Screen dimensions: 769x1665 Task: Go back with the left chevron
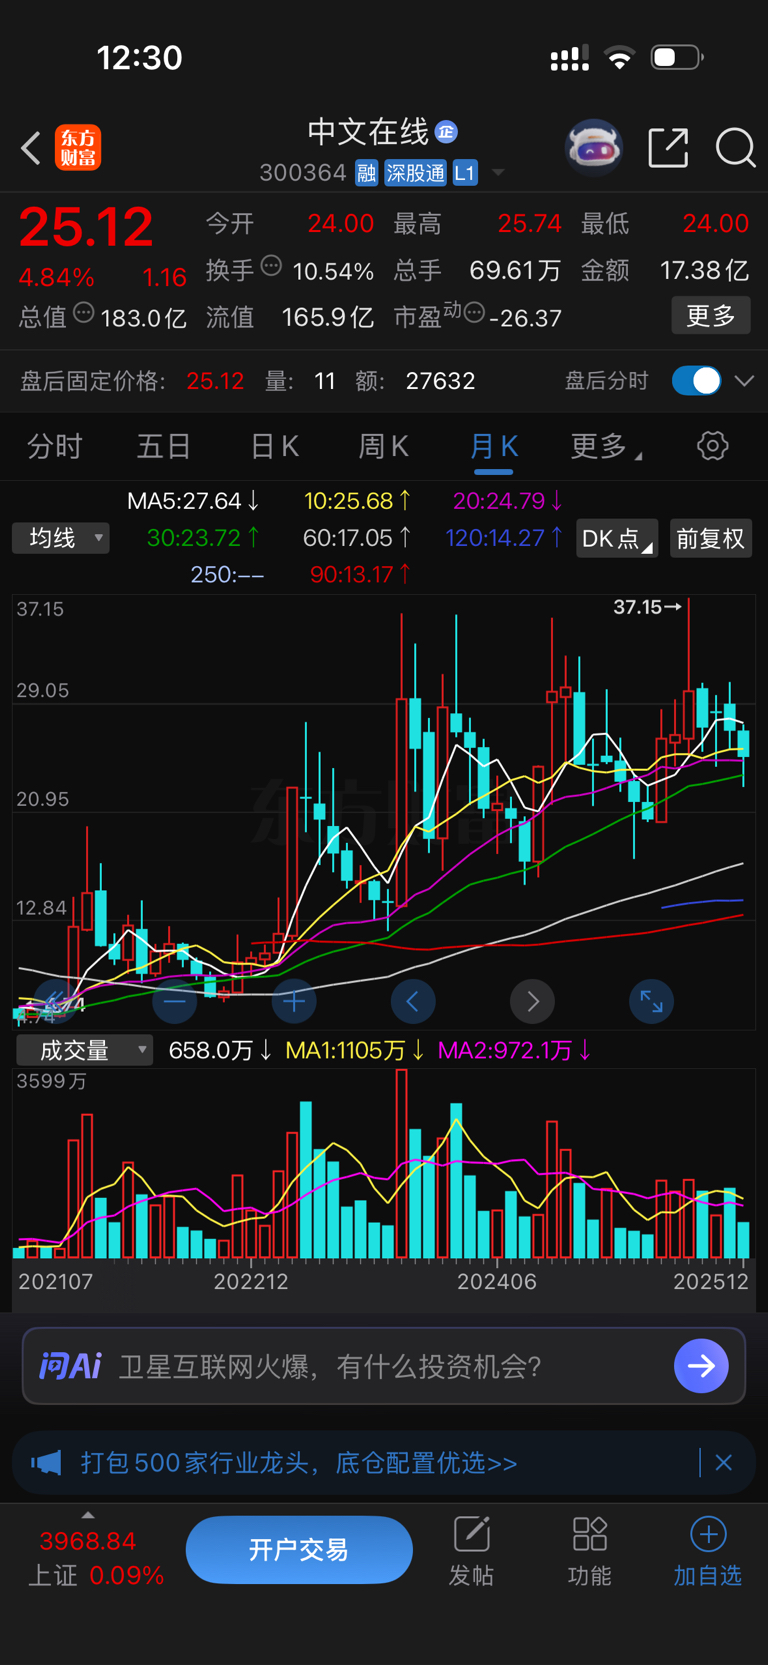click(x=31, y=148)
